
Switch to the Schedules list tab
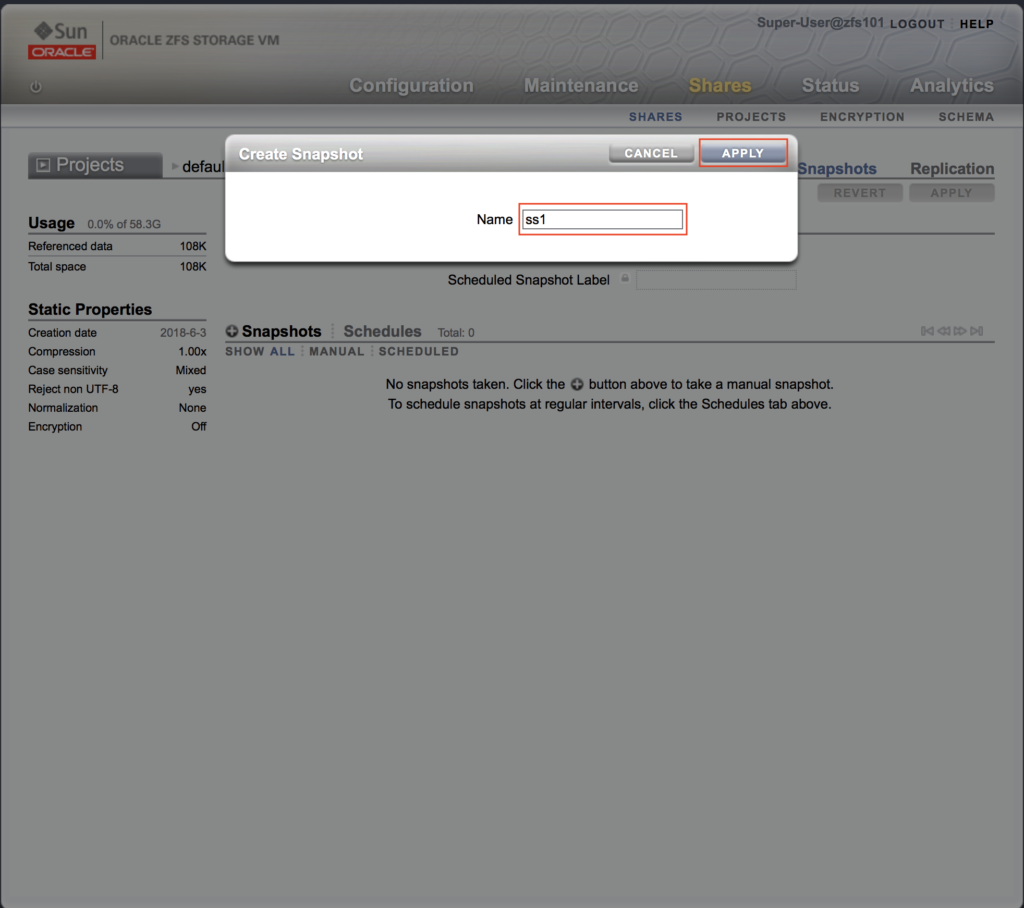tap(382, 331)
